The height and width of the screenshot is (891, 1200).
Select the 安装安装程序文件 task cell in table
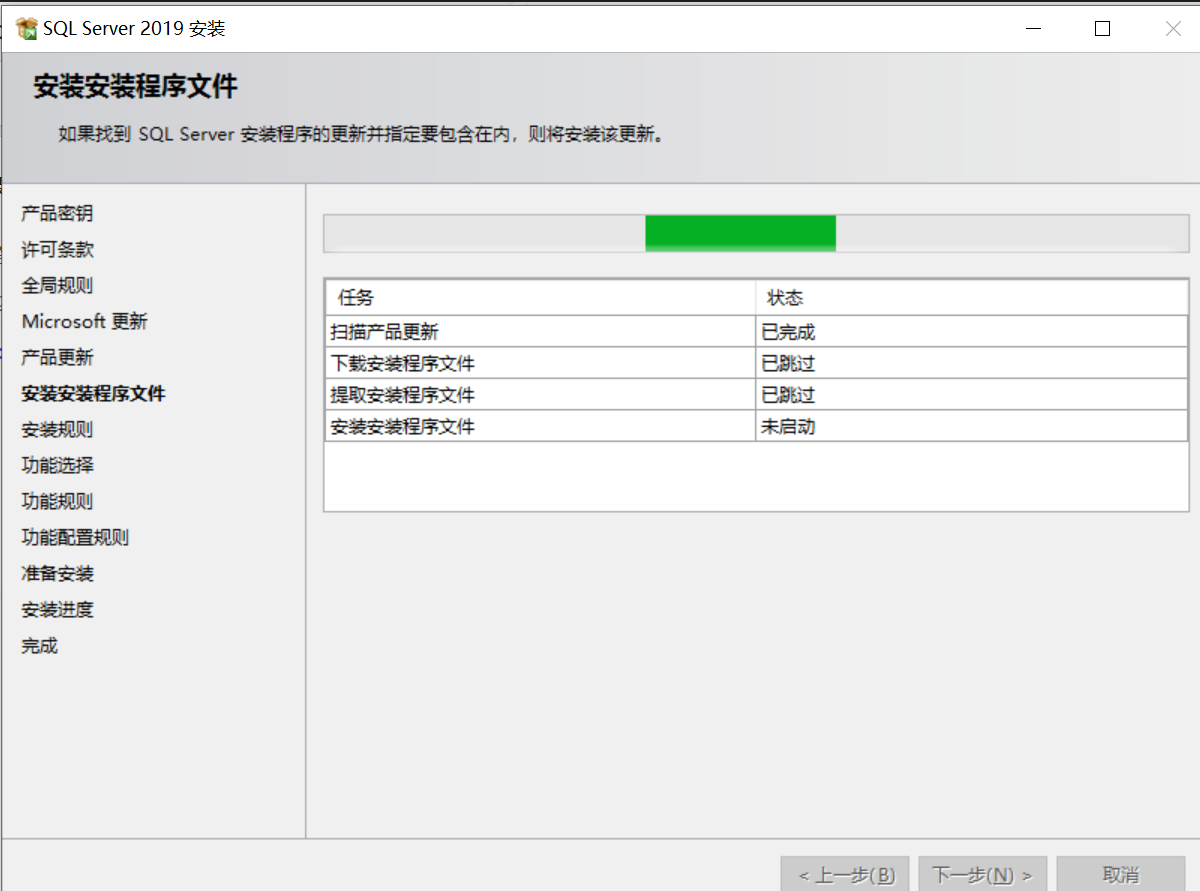pyautogui.click(x=540, y=427)
